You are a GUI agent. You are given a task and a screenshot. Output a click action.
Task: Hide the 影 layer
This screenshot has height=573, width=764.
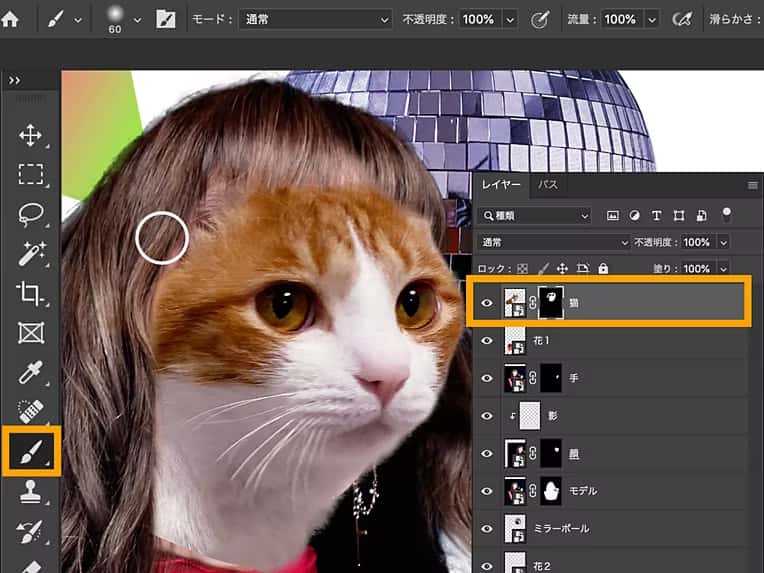[487, 416]
